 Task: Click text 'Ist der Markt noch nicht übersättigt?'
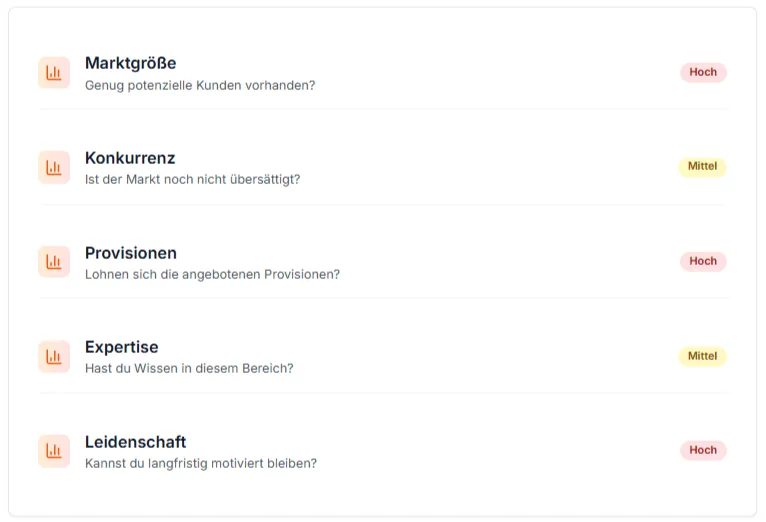[x=192, y=180]
